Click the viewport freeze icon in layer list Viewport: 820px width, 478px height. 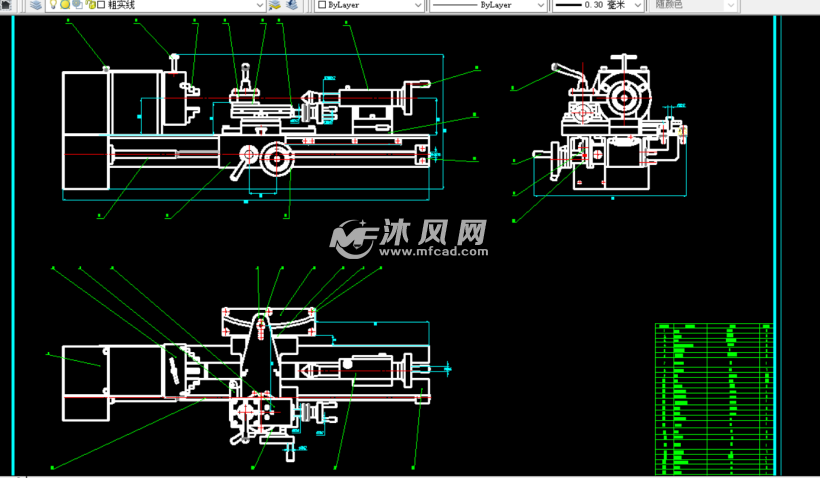[x=77, y=5]
